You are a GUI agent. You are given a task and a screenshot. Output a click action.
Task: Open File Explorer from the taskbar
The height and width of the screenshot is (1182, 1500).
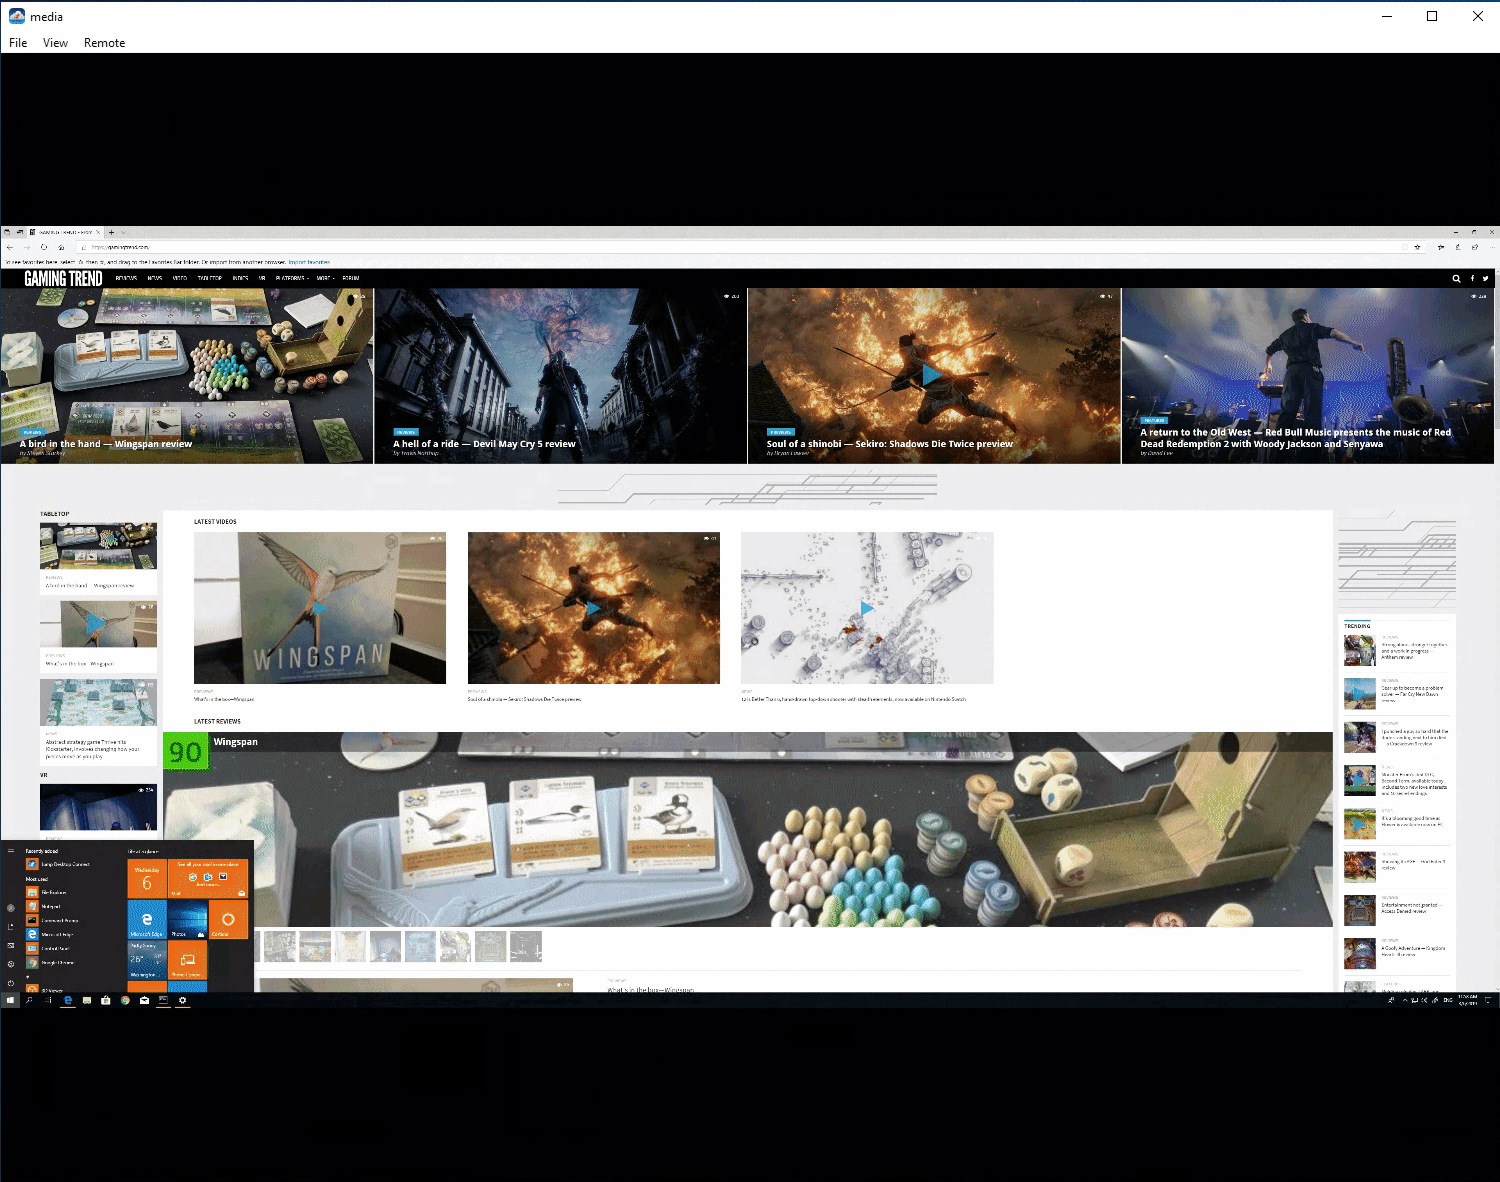87,1000
